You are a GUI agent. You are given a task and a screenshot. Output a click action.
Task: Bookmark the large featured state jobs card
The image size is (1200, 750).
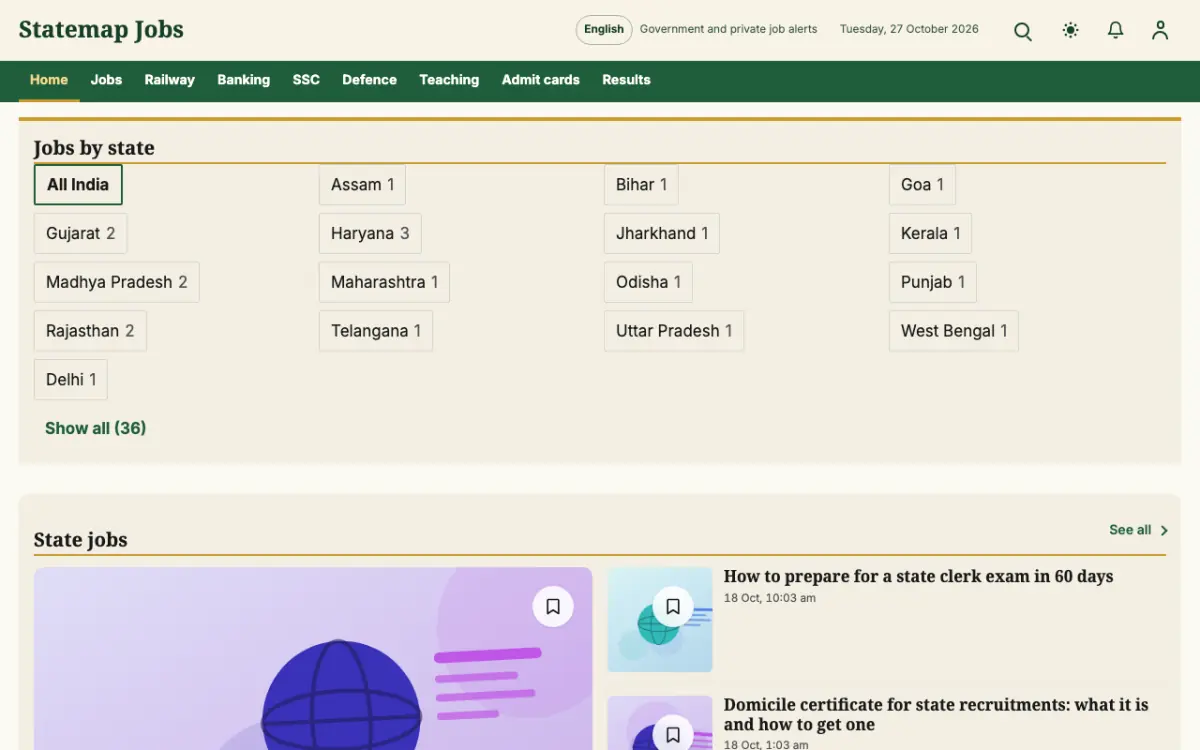click(x=553, y=606)
